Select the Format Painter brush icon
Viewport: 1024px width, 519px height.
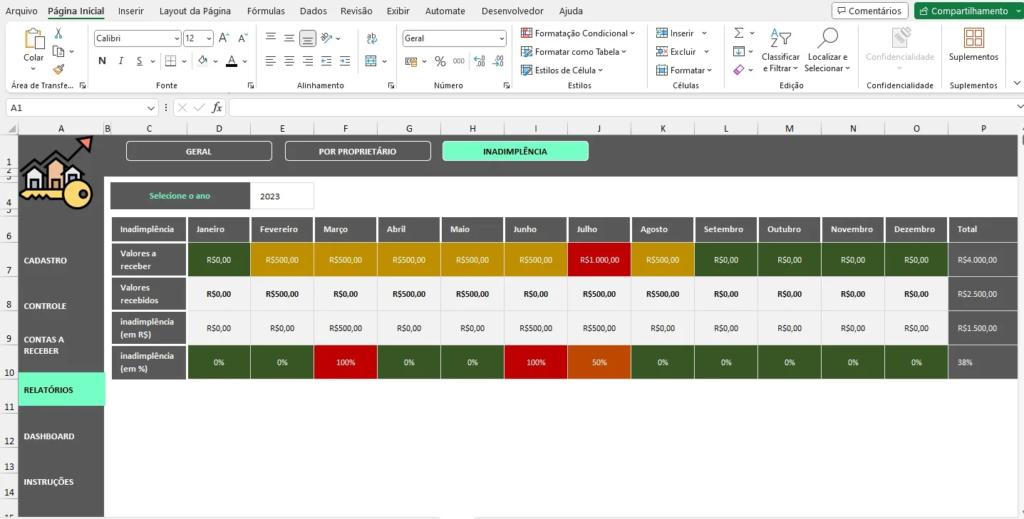[59, 69]
